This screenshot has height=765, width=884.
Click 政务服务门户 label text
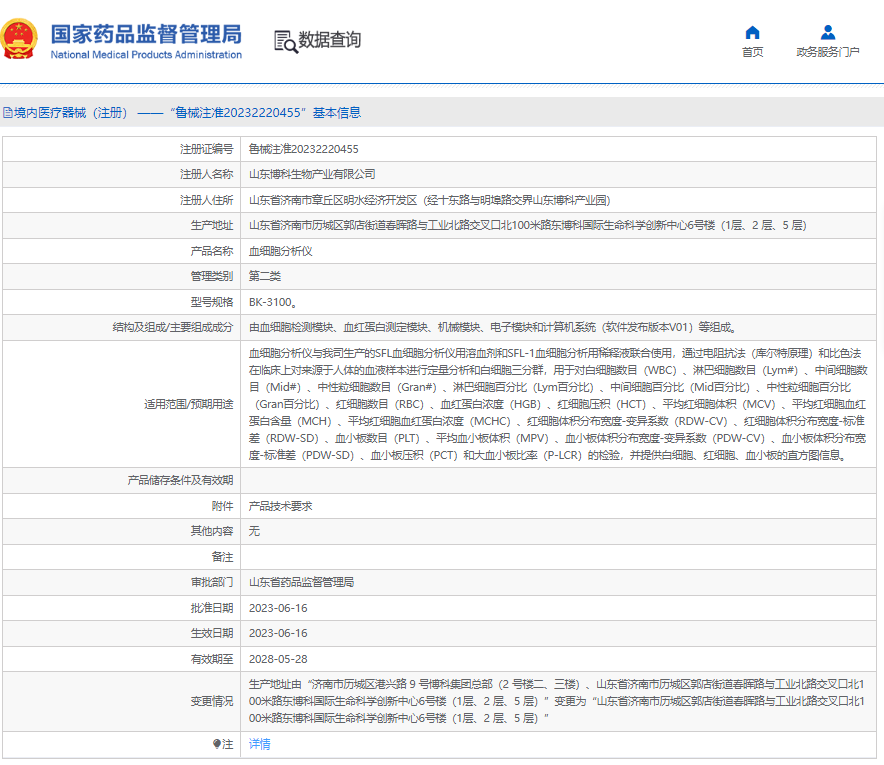coord(828,52)
